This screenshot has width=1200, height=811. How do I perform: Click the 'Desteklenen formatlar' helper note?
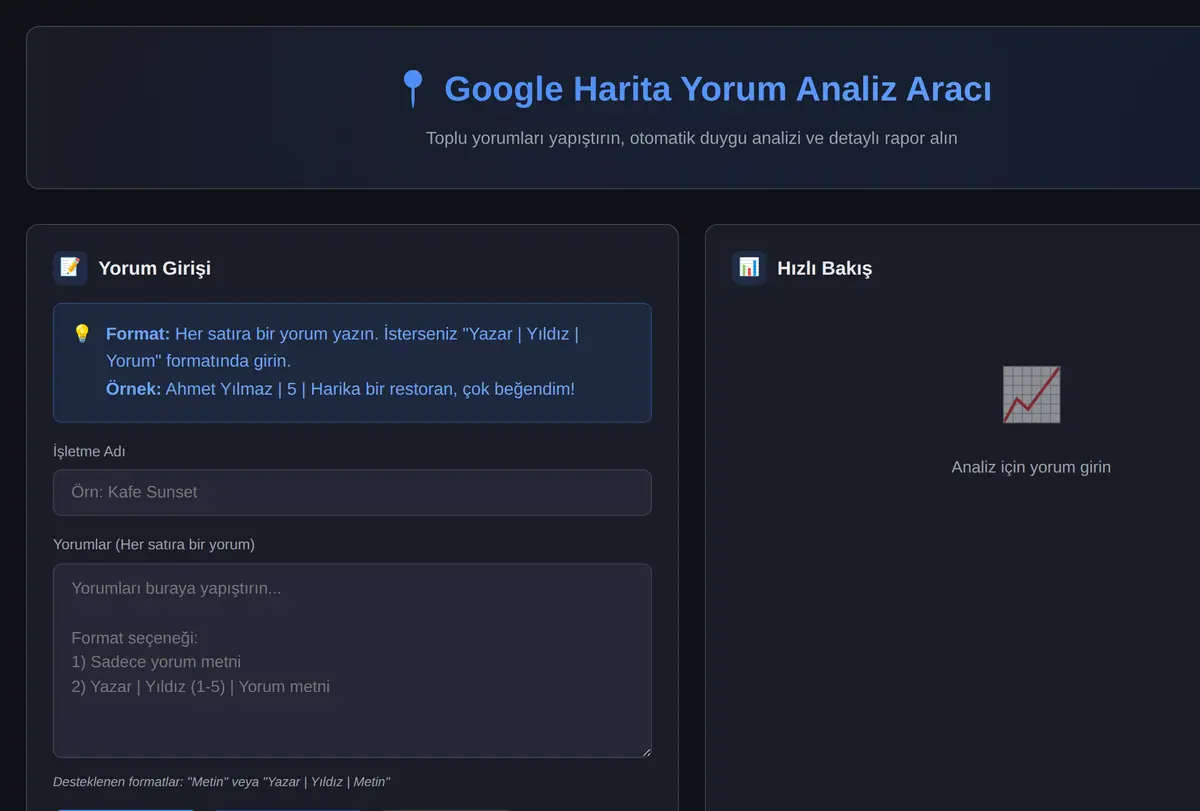(221, 782)
